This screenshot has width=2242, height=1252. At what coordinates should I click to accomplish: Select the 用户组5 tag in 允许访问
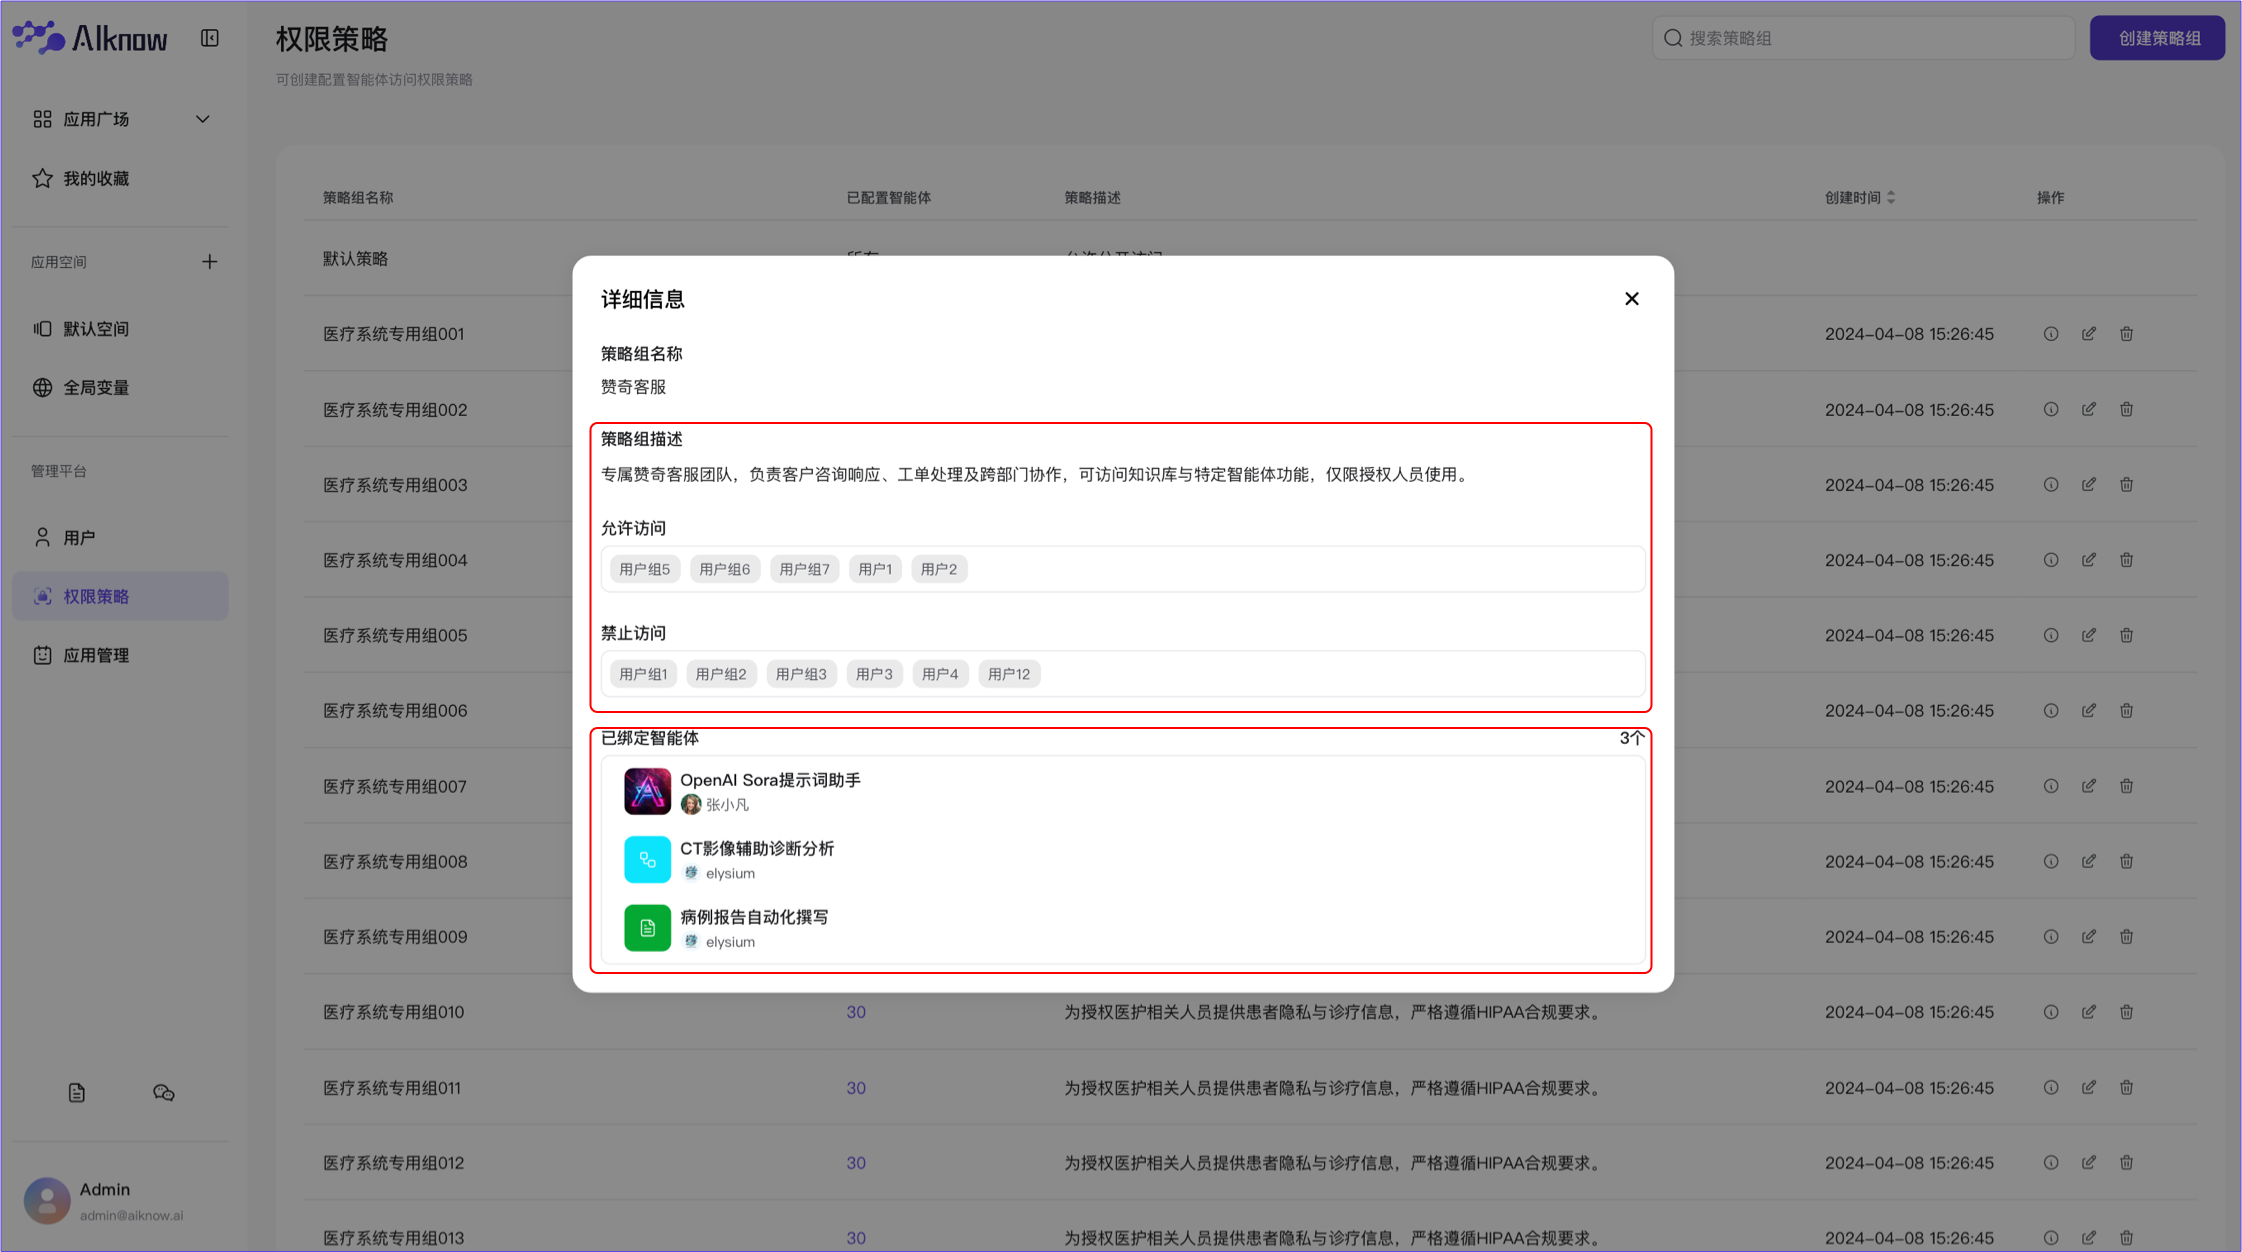[x=644, y=569]
